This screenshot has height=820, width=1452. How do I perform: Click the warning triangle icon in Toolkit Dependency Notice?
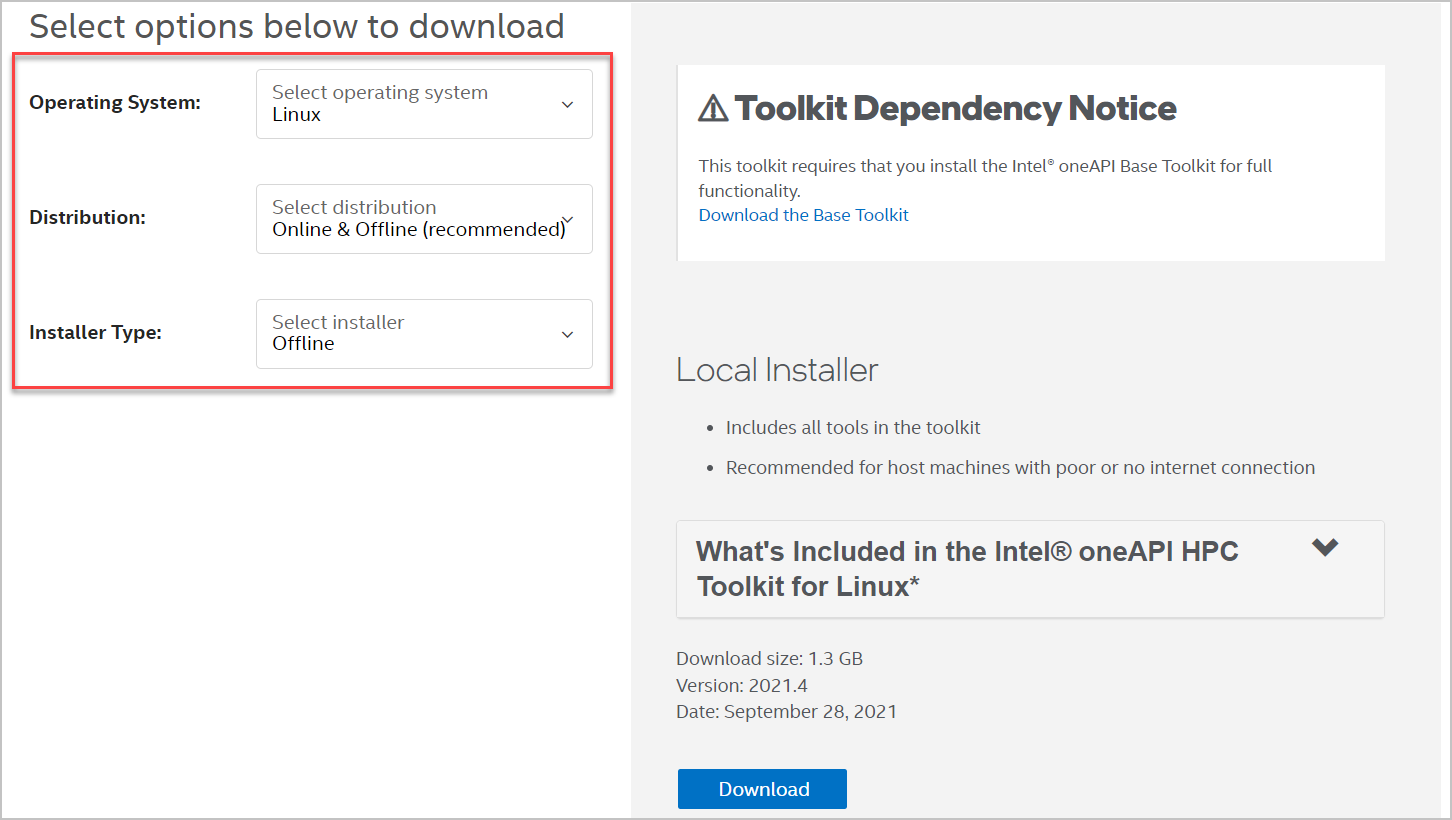pos(713,108)
